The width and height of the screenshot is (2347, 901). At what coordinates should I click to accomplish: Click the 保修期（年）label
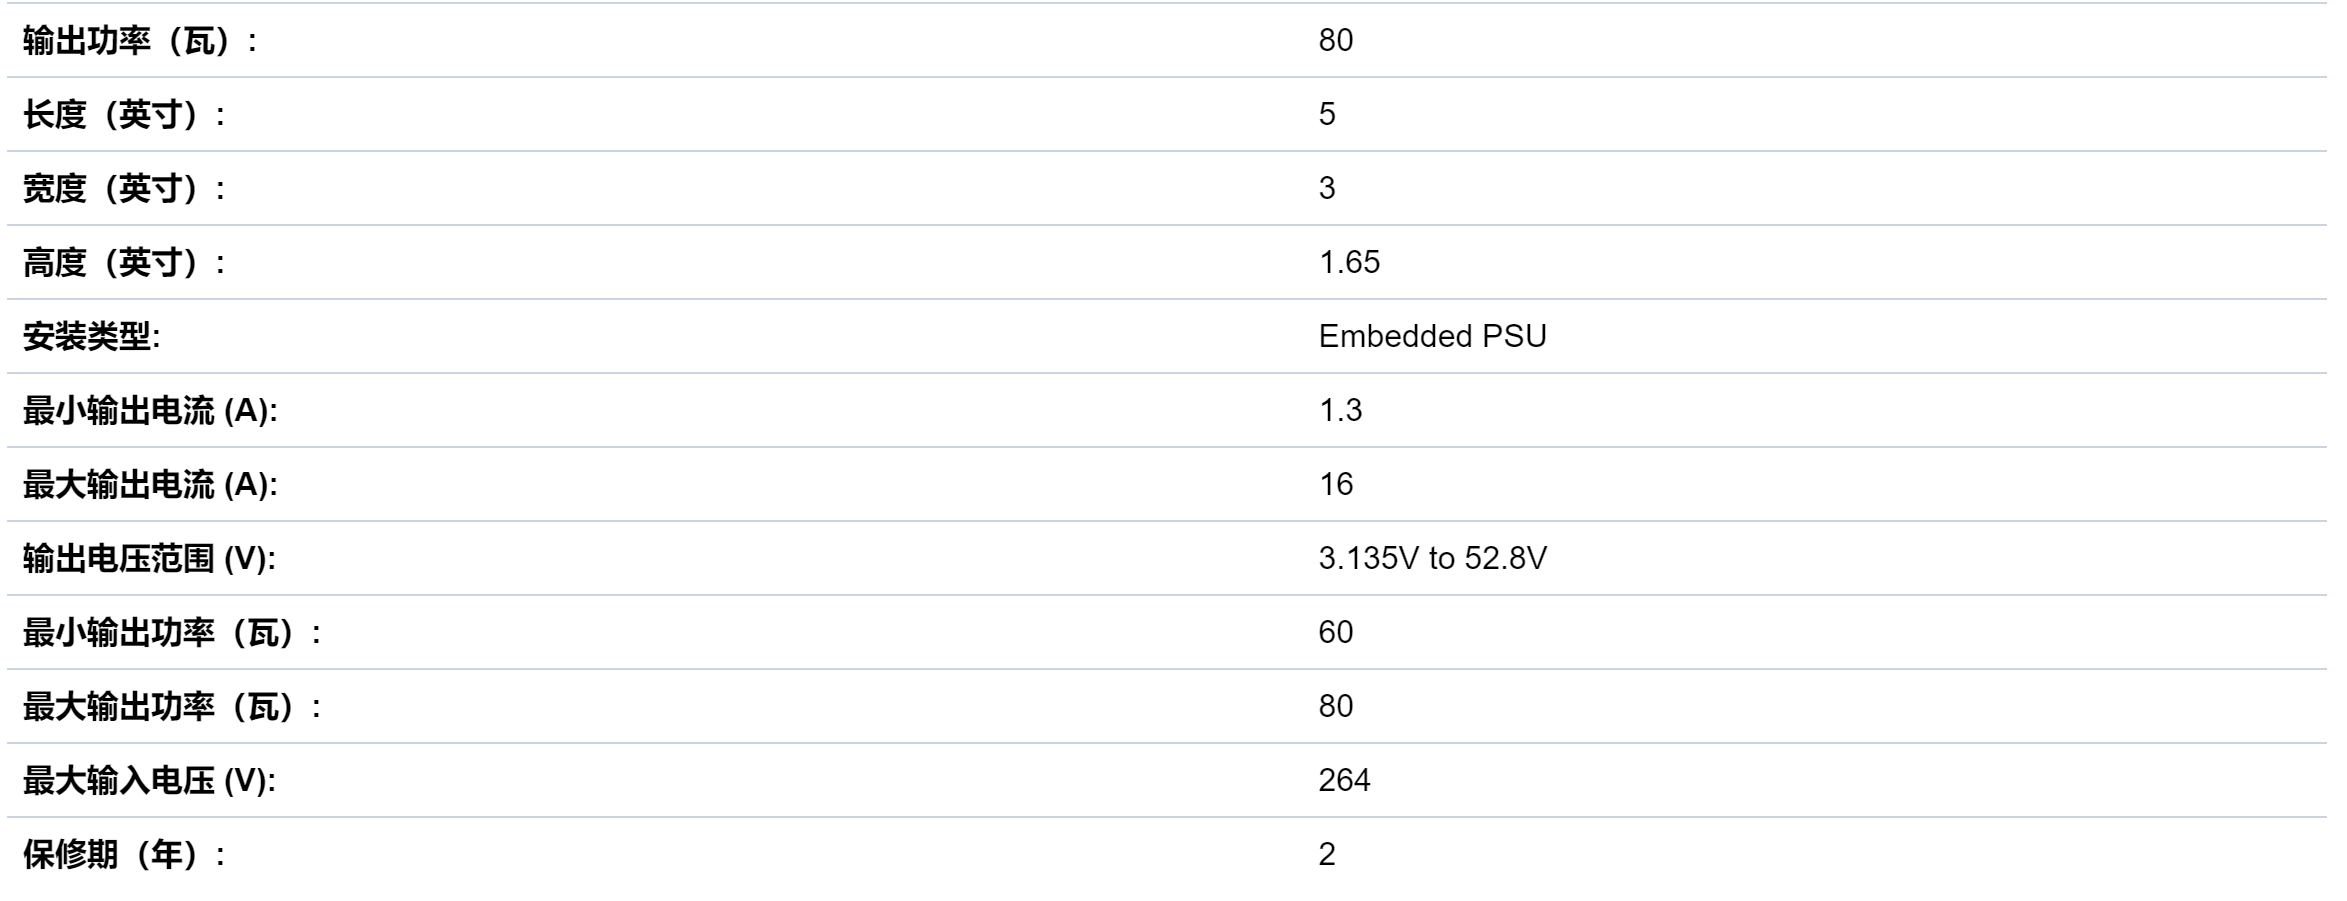tap(124, 855)
